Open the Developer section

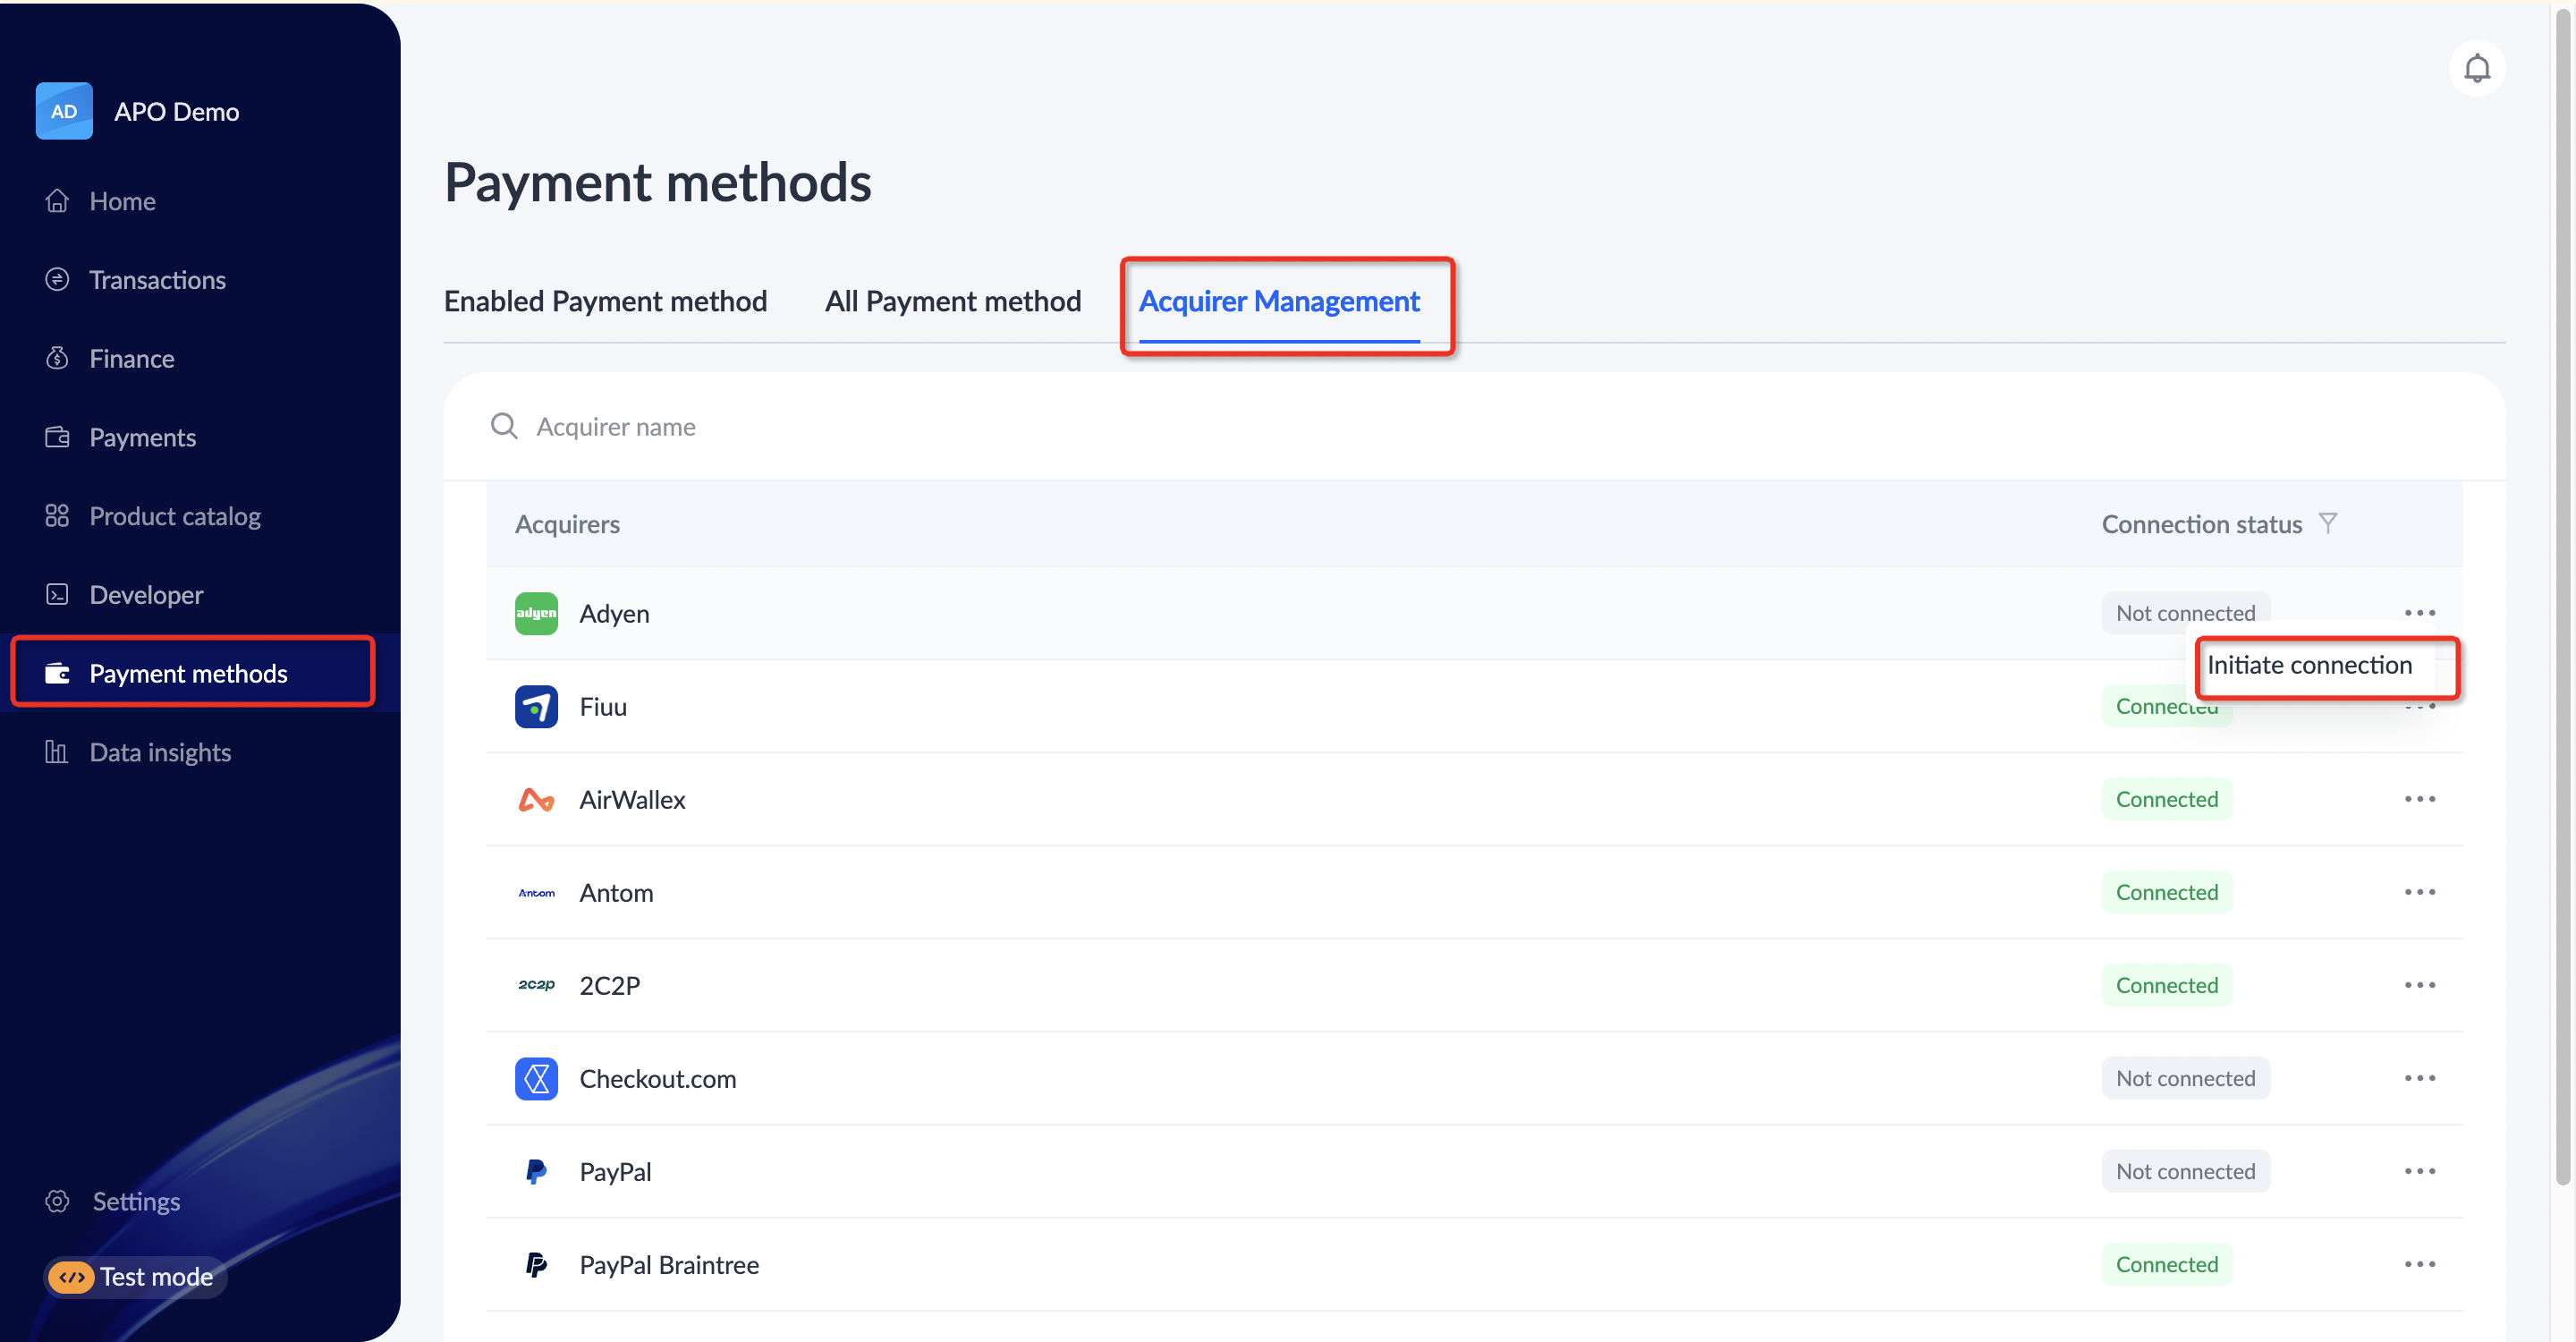click(146, 595)
